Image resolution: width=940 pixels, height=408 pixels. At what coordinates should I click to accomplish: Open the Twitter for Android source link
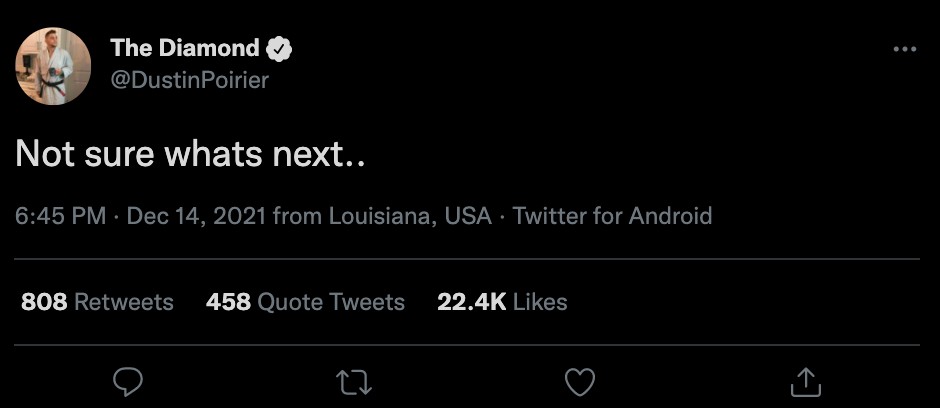point(612,216)
